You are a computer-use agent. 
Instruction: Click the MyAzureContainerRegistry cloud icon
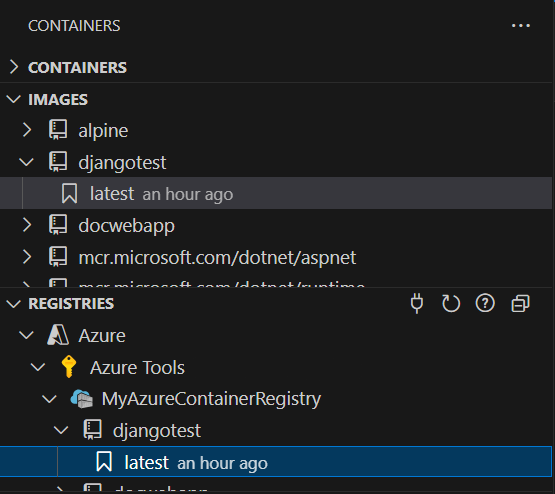(81, 399)
